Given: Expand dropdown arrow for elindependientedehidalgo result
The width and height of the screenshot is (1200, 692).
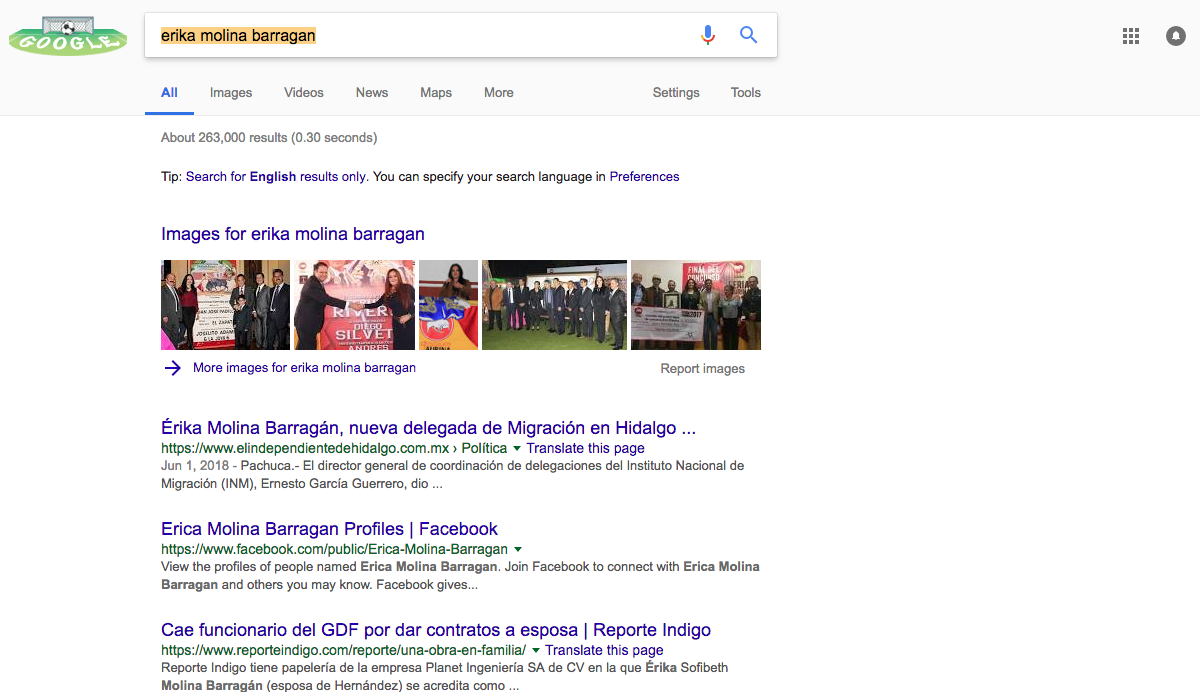Looking at the screenshot, I should 517,449.
